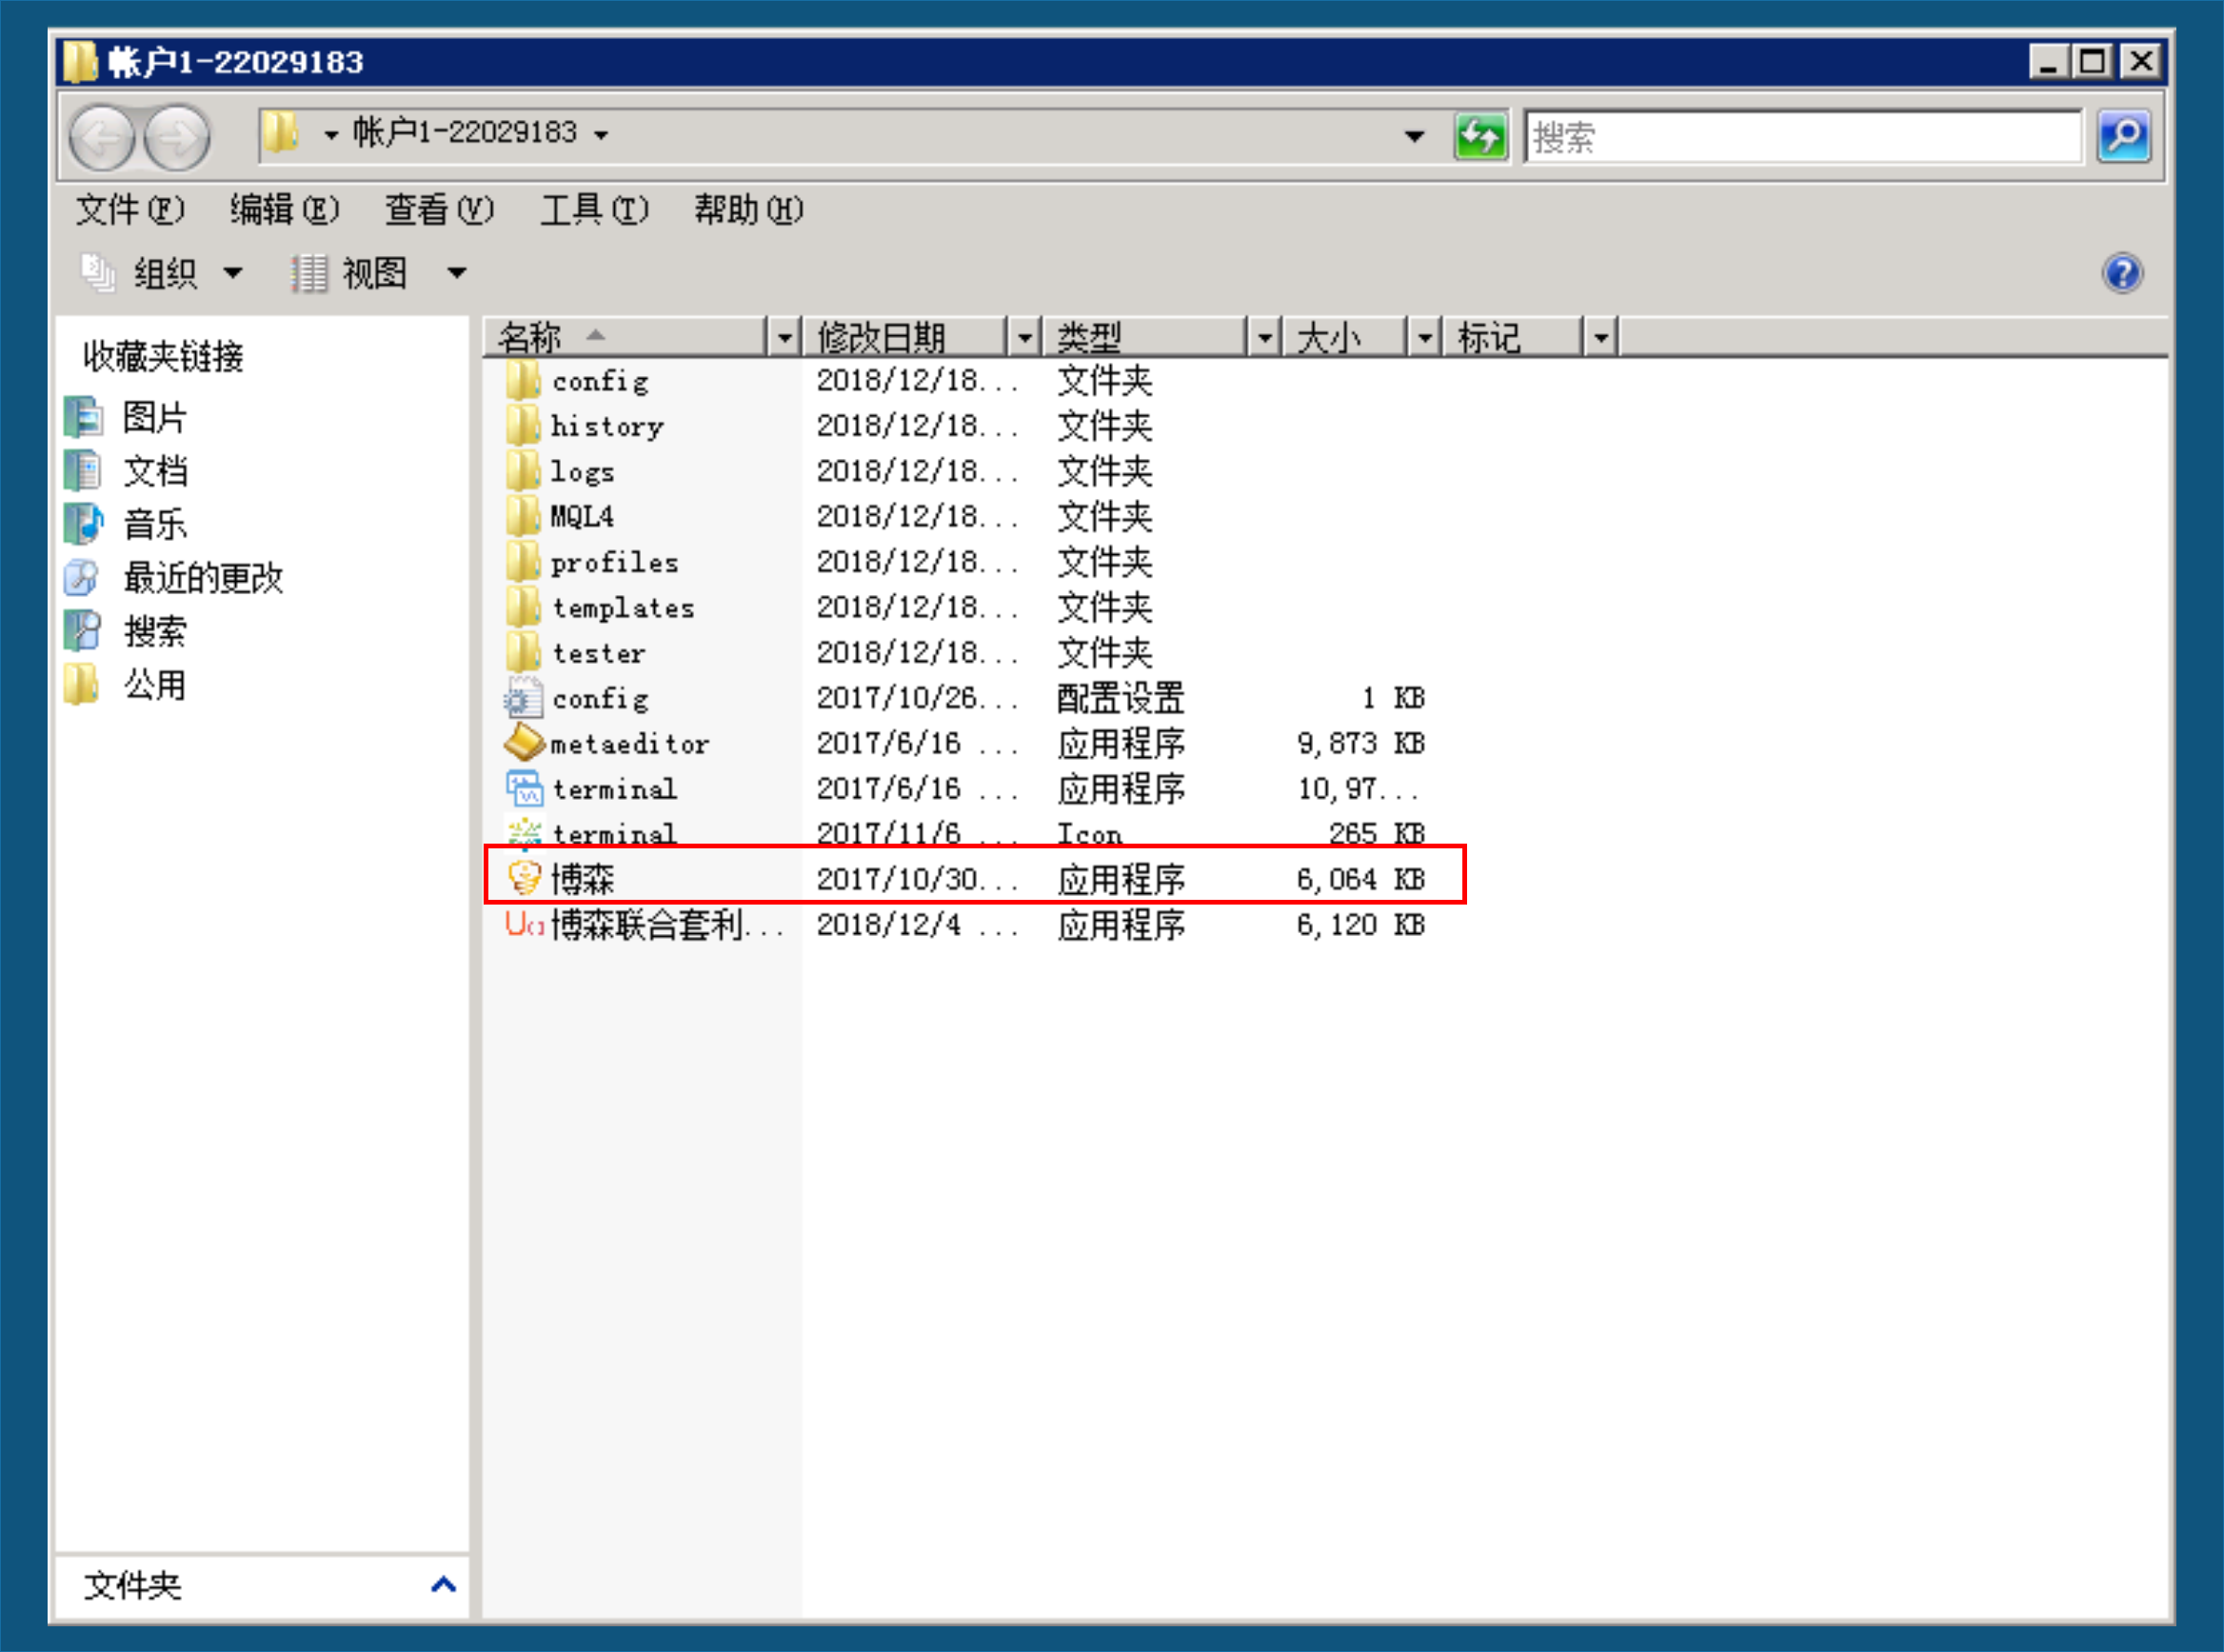Click the green refresh icon beside address bar
This screenshot has height=1652, width=2224.
point(1481,136)
